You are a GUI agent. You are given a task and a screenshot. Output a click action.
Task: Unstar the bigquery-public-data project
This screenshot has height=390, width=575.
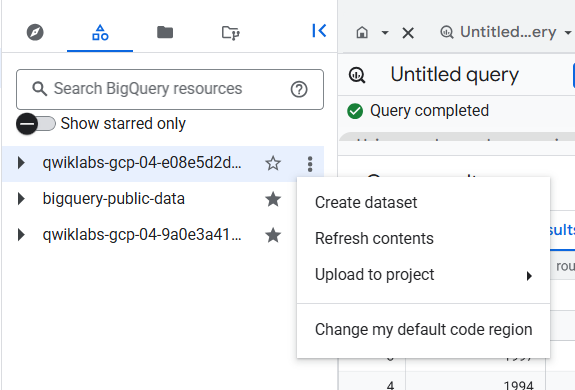tap(273, 199)
